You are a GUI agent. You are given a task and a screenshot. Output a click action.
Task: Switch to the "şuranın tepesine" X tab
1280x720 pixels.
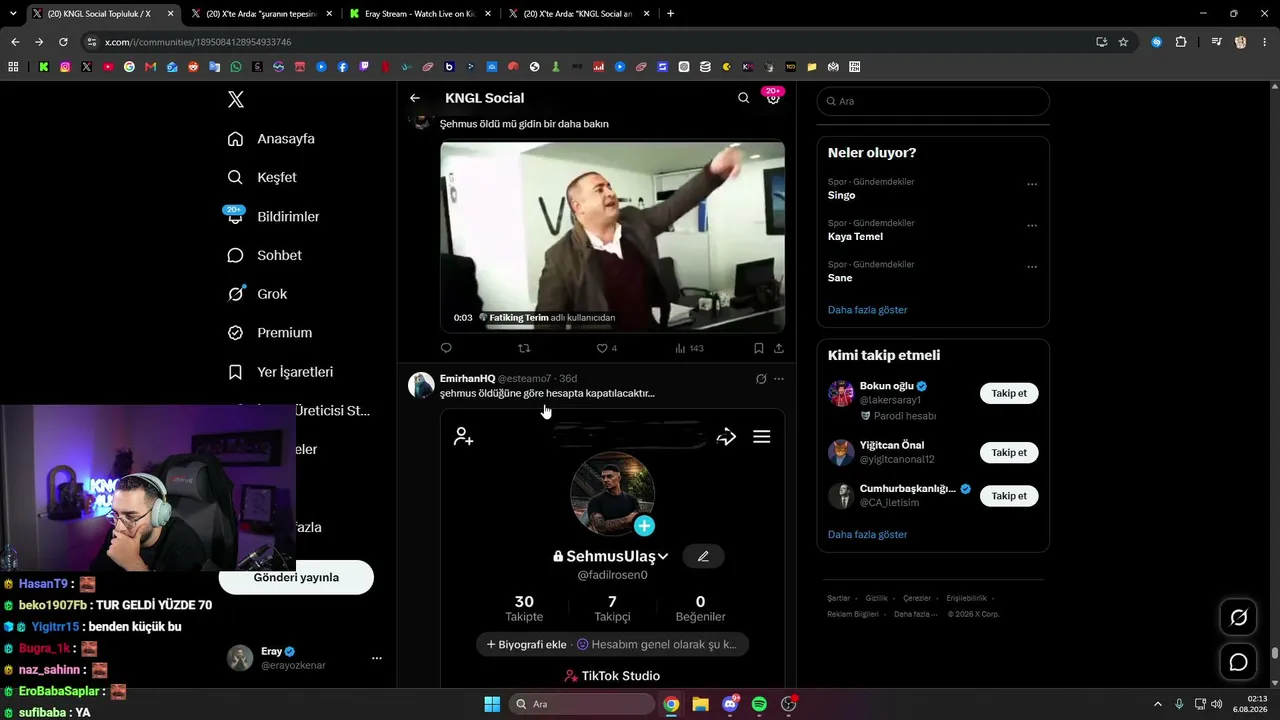click(x=259, y=14)
